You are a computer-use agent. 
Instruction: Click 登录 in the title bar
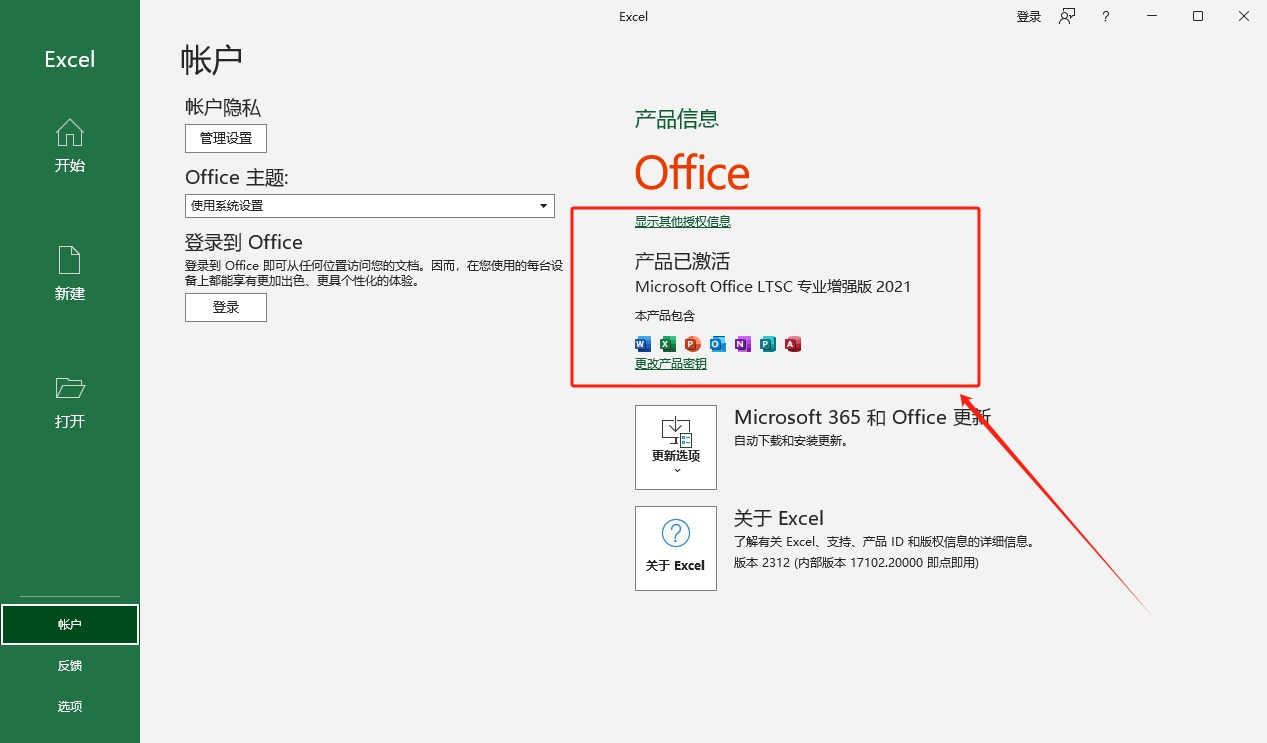coord(1029,16)
